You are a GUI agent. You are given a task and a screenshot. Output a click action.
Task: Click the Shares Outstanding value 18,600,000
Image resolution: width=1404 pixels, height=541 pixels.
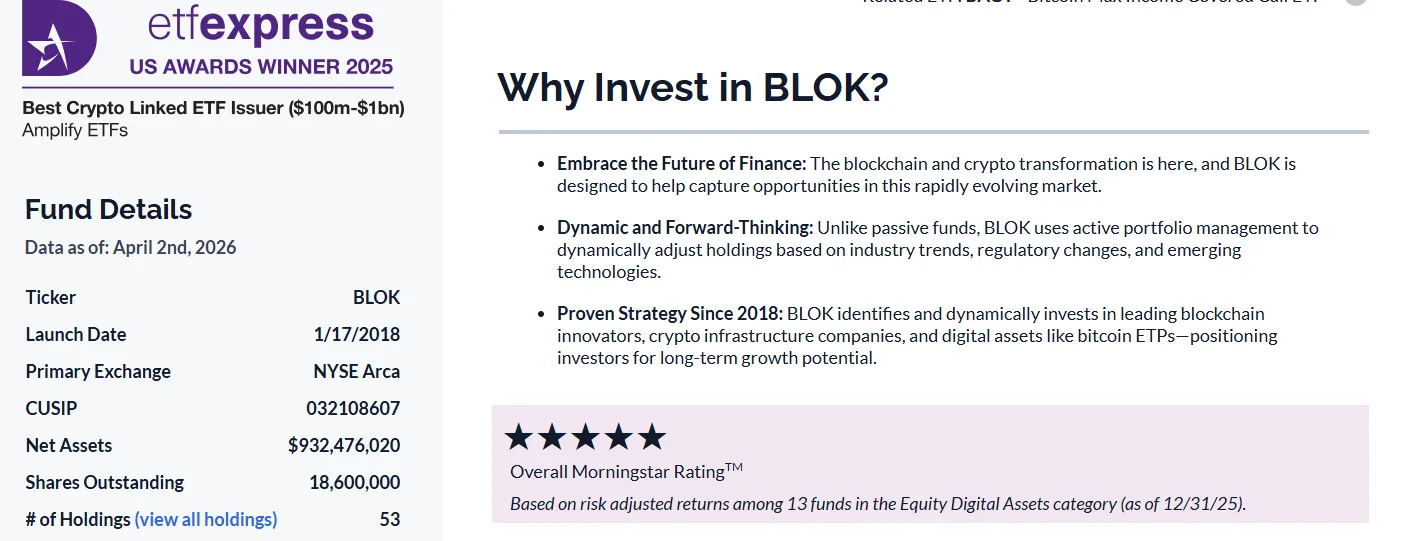click(x=355, y=482)
